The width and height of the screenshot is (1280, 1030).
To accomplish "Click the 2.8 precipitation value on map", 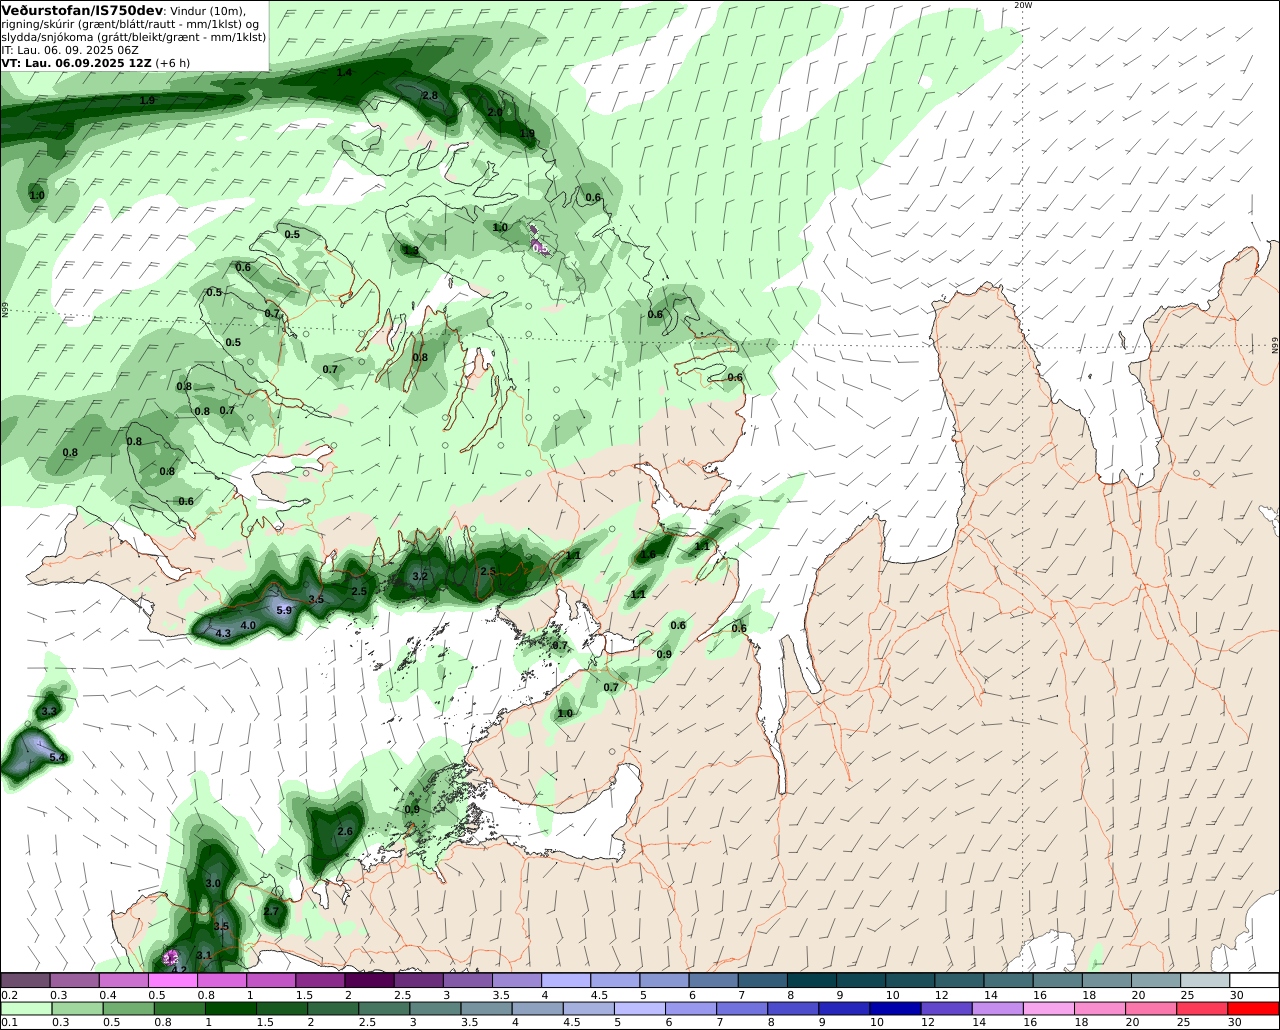I will (430, 95).
